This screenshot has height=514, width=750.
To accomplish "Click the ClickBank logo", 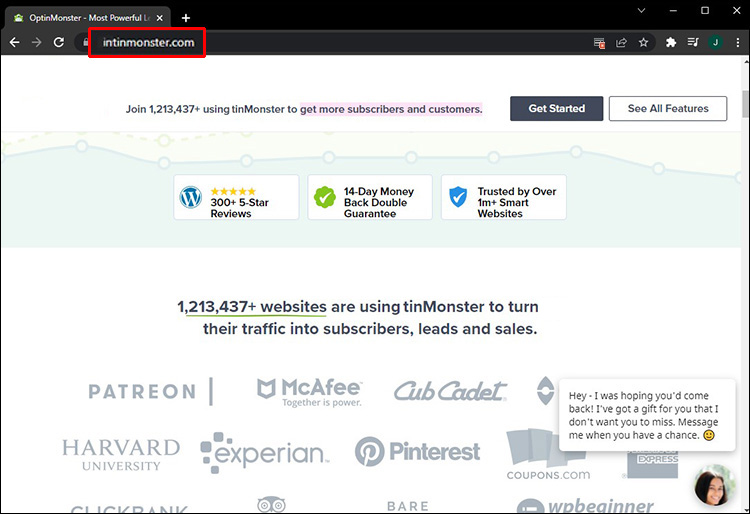I will pyautogui.click(x=130, y=509).
